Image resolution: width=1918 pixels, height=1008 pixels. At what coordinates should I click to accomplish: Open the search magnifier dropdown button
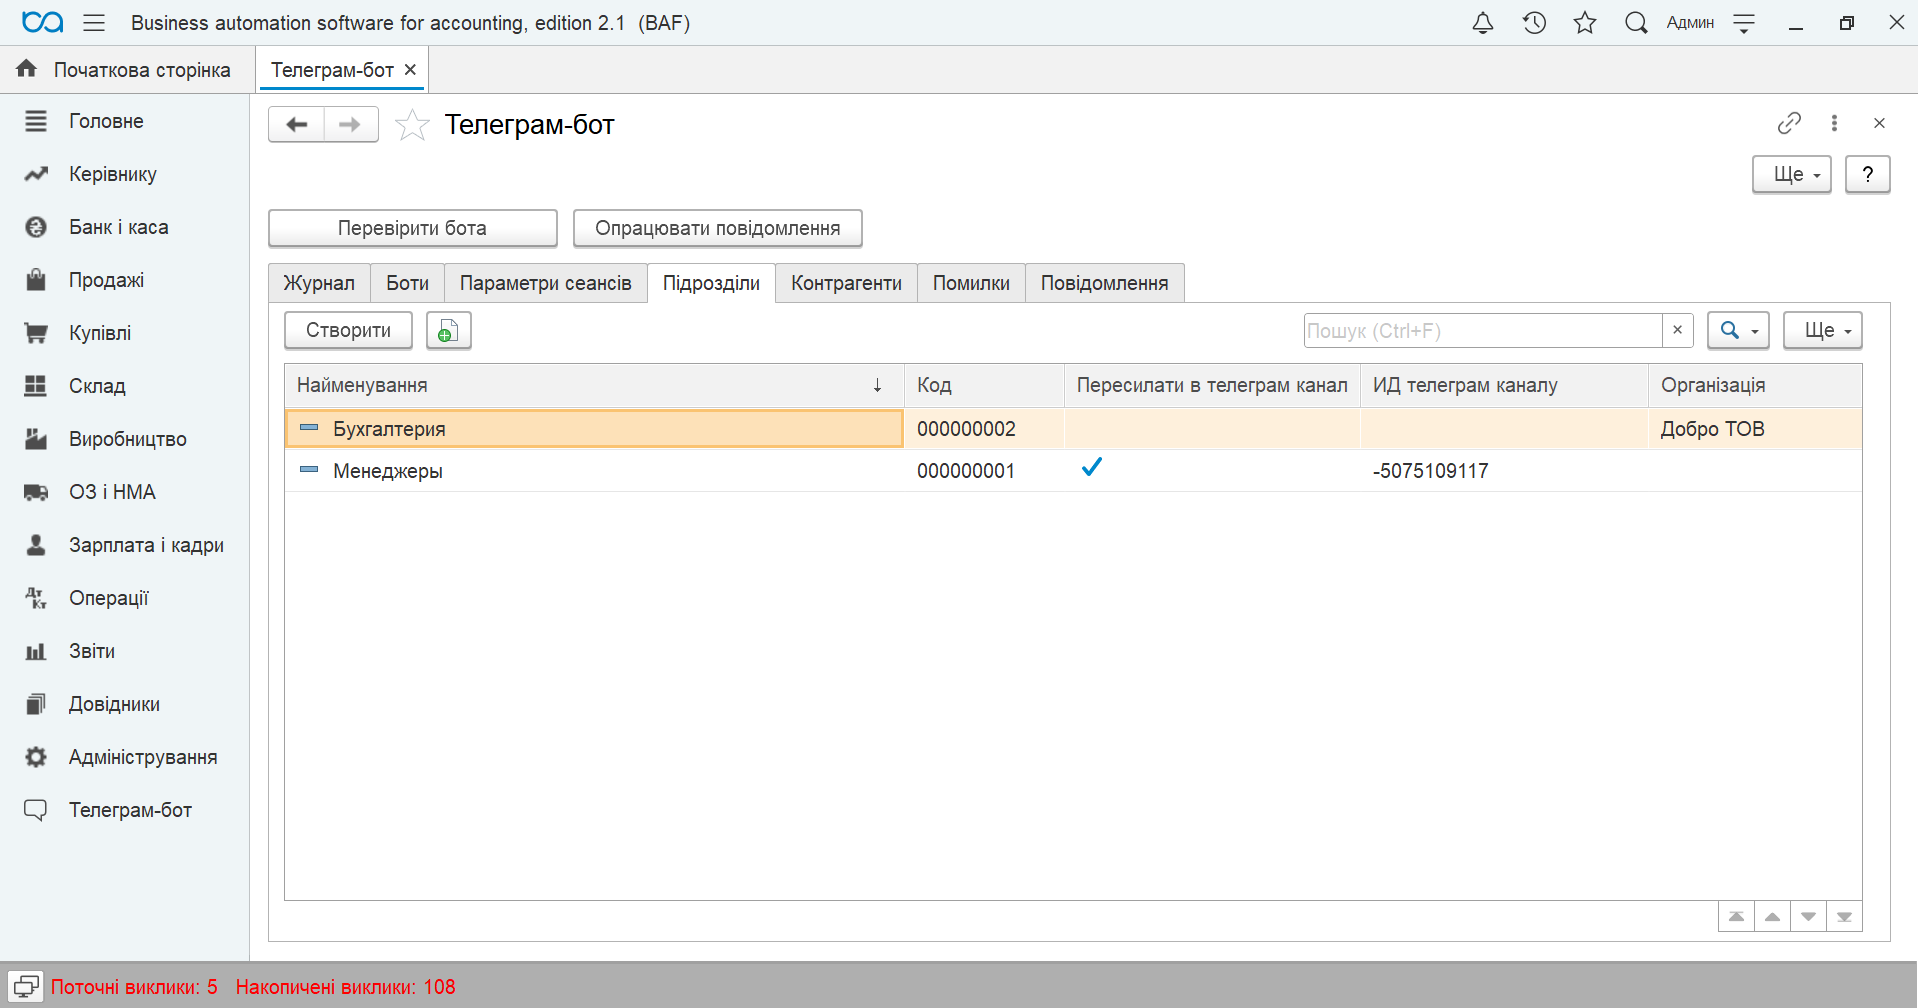(1739, 331)
